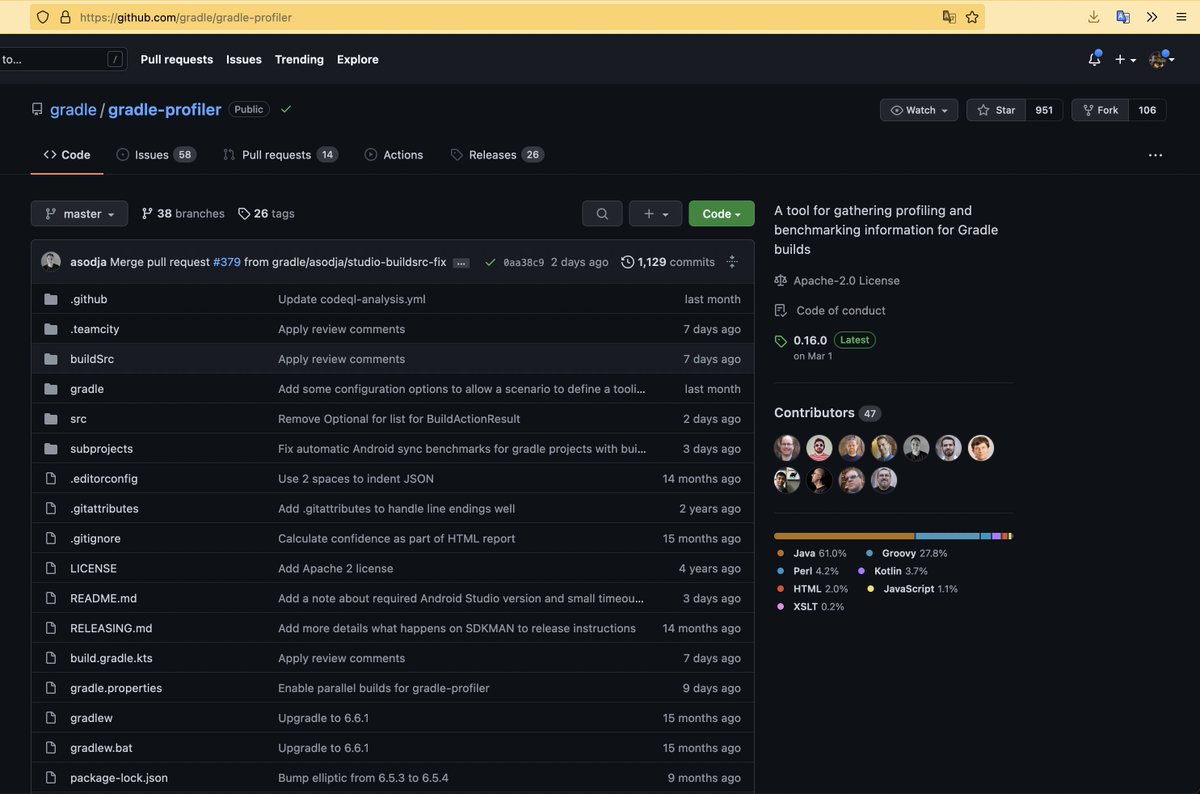Open commit hash 0aa38c9

[x=524, y=262]
